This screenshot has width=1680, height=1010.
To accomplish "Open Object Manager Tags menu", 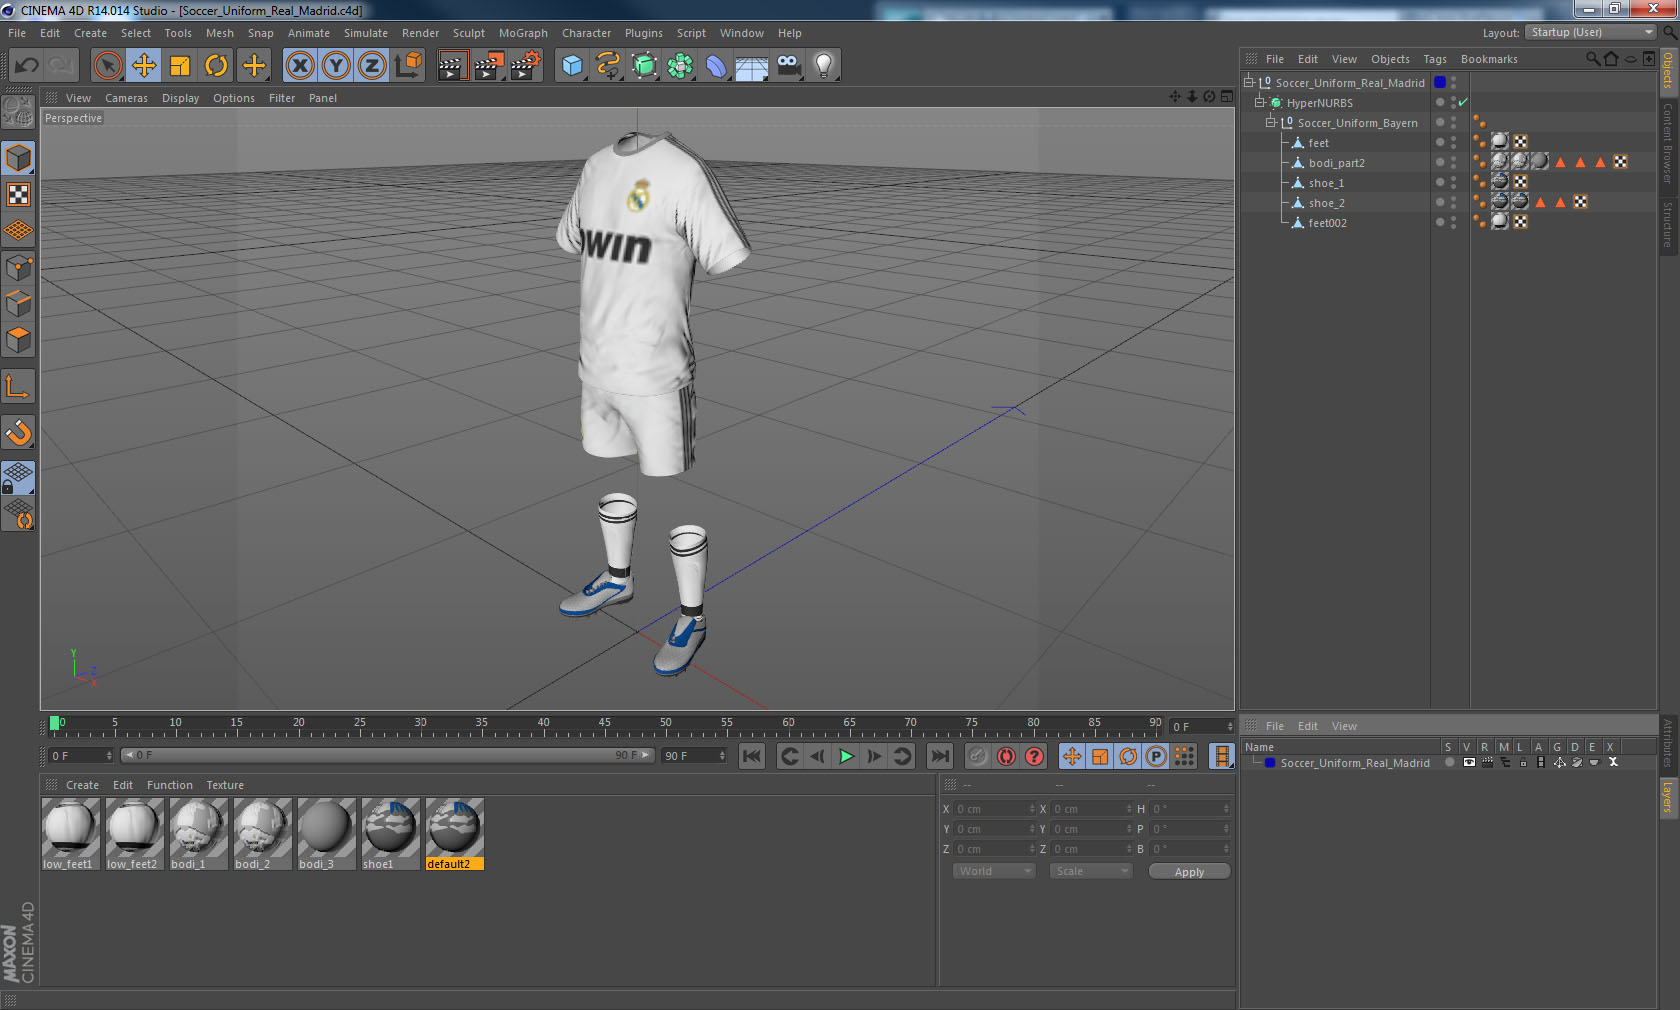I will tap(1435, 59).
